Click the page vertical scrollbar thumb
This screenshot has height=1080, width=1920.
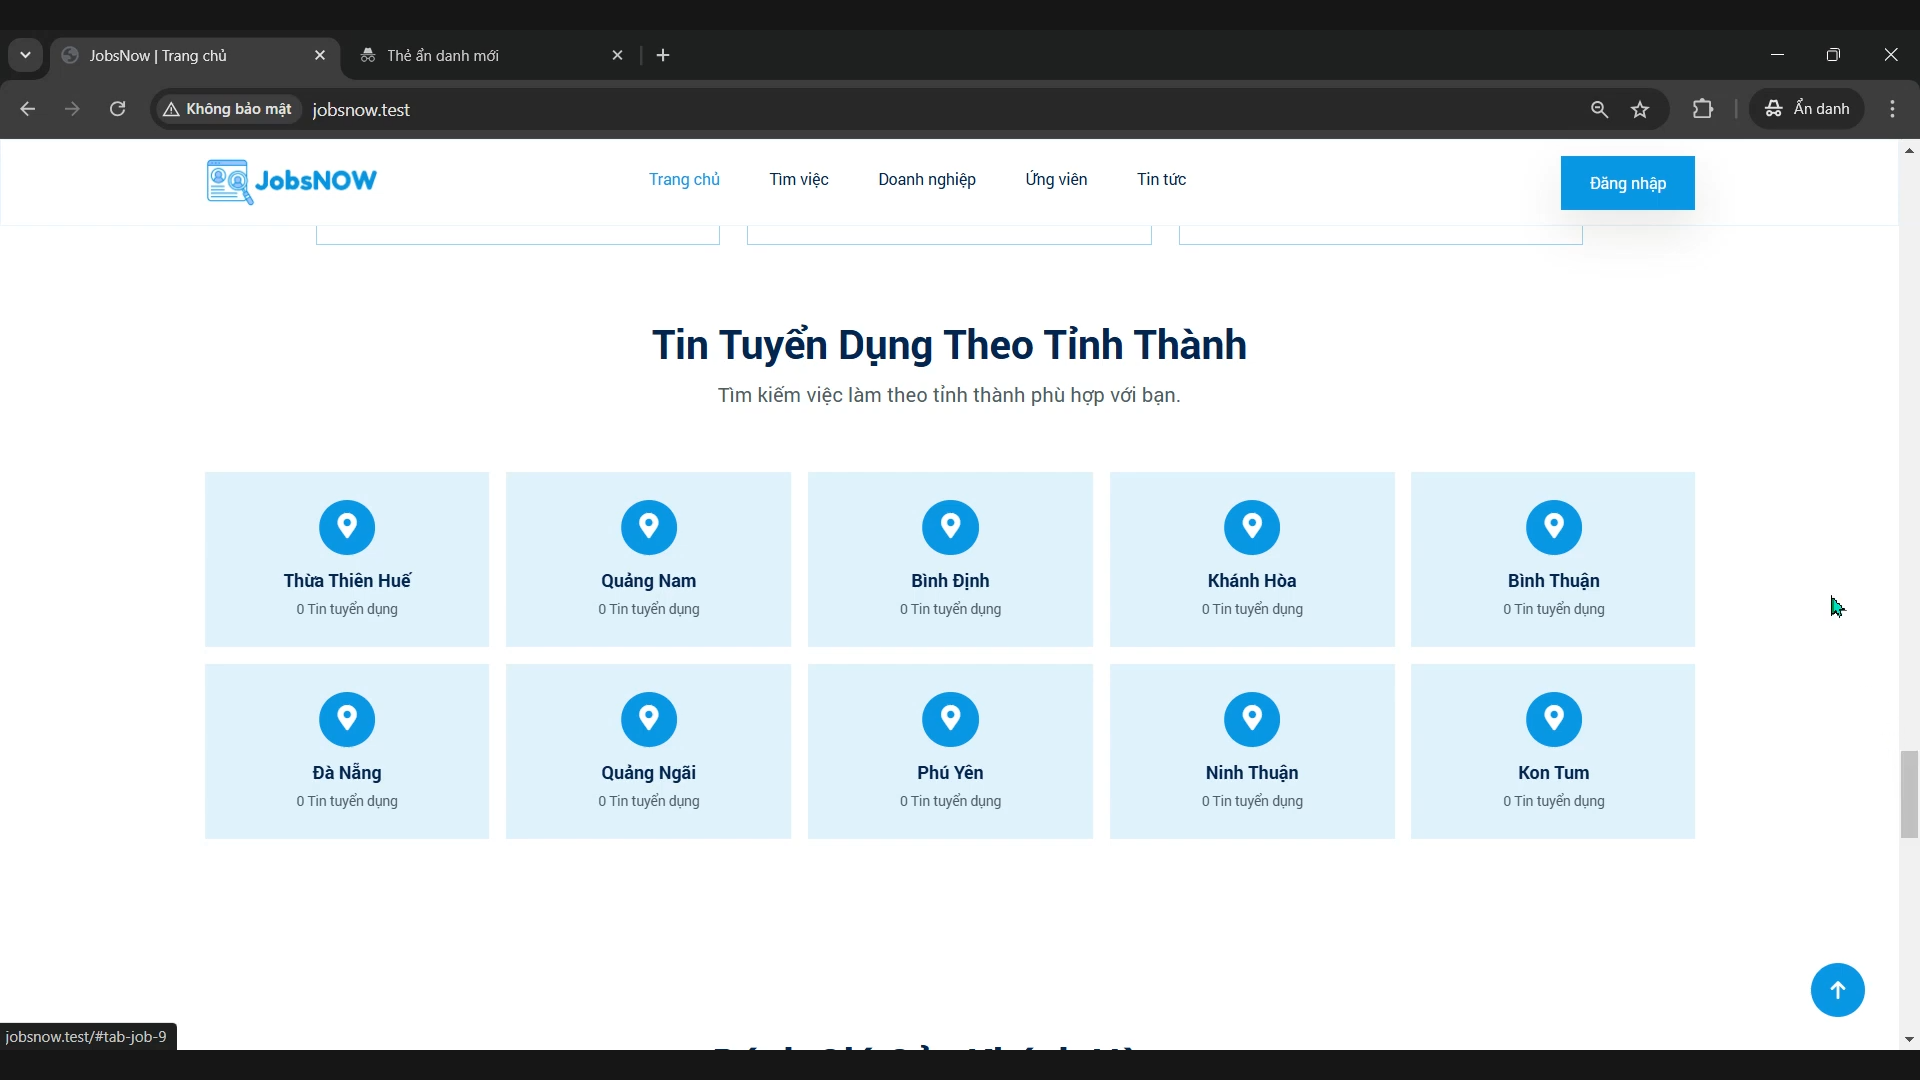click(1909, 794)
